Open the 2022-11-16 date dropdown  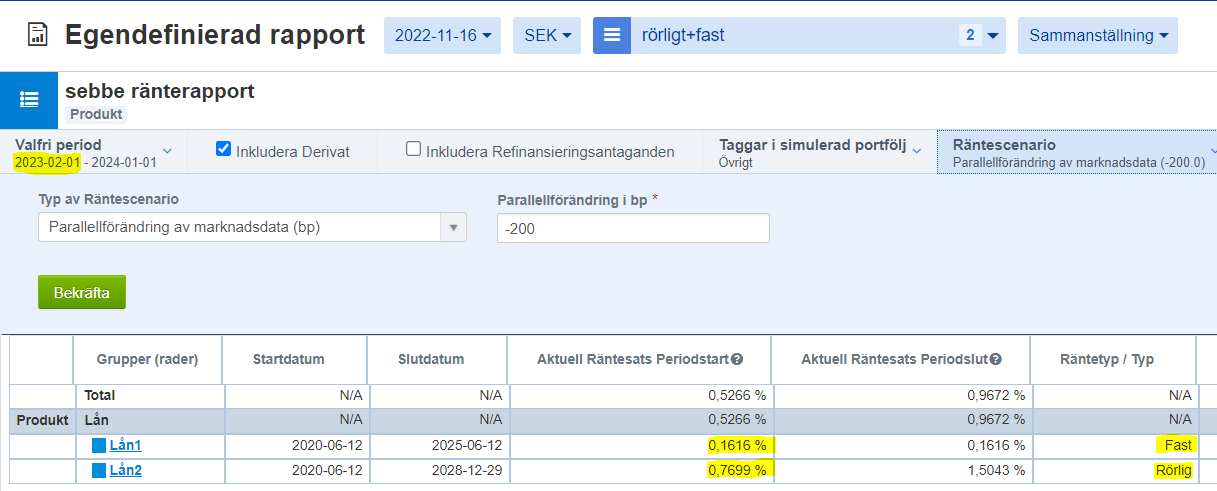click(442, 36)
